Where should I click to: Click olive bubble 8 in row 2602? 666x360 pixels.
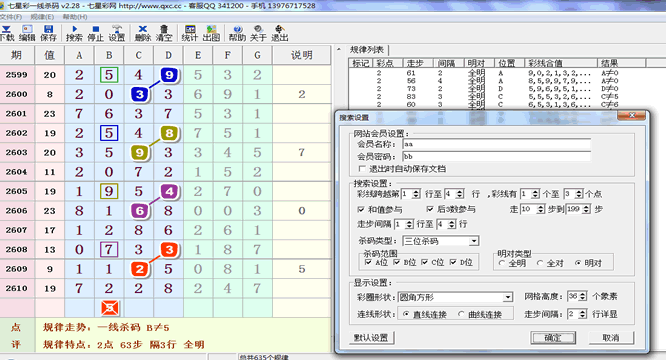(169, 133)
